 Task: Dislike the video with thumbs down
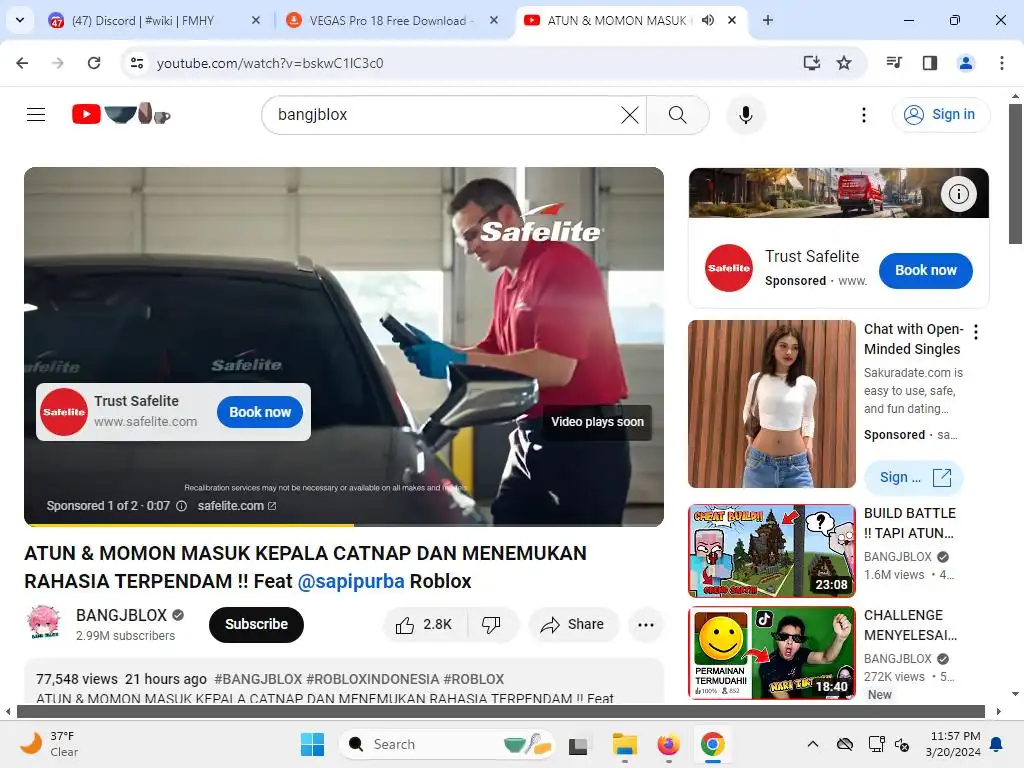[492, 624]
